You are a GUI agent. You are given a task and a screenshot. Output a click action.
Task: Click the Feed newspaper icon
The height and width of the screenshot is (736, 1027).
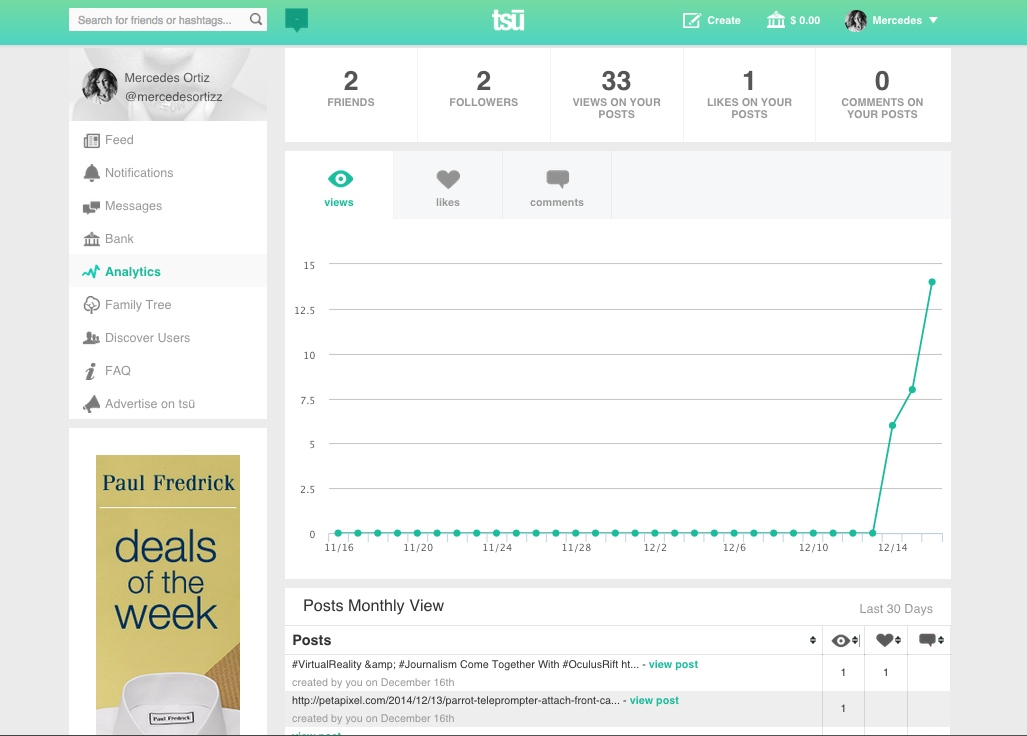(92, 140)
